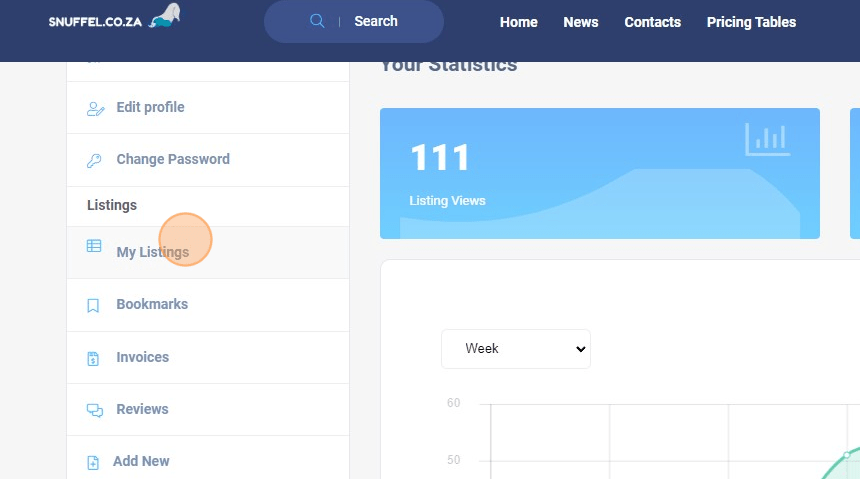Select the Change Password link

pos(173,159)
